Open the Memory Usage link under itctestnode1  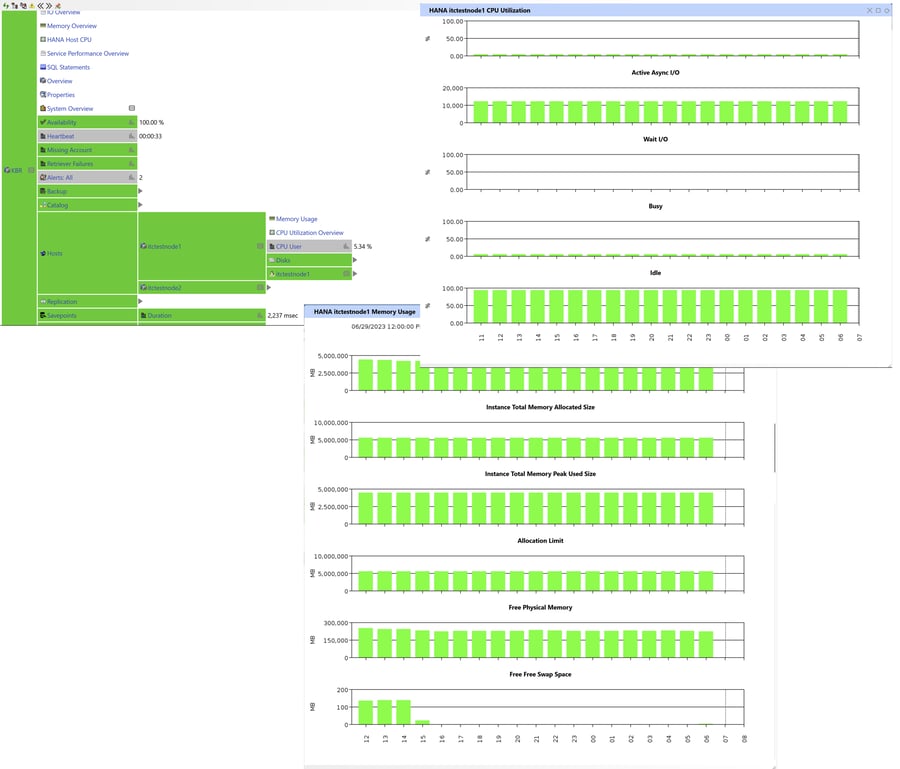pos(297,219)
